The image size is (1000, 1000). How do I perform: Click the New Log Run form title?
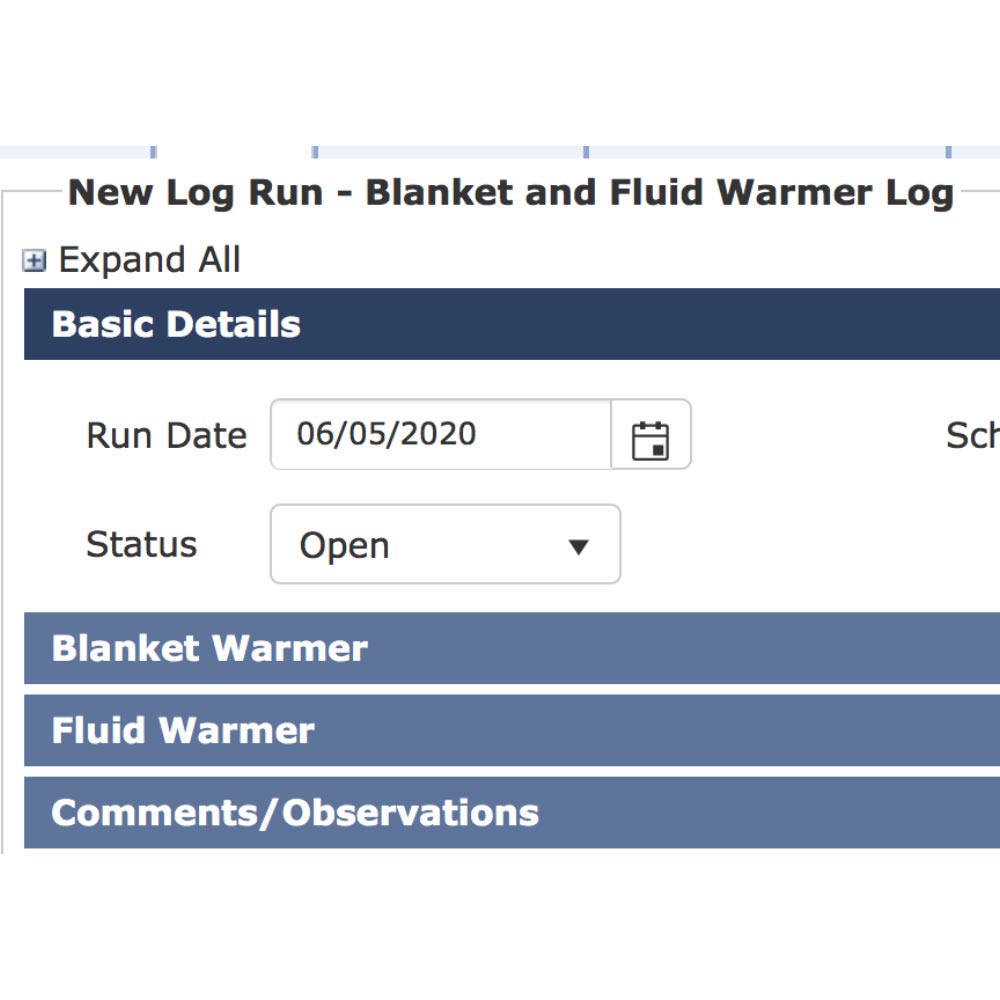coord(510,192)
